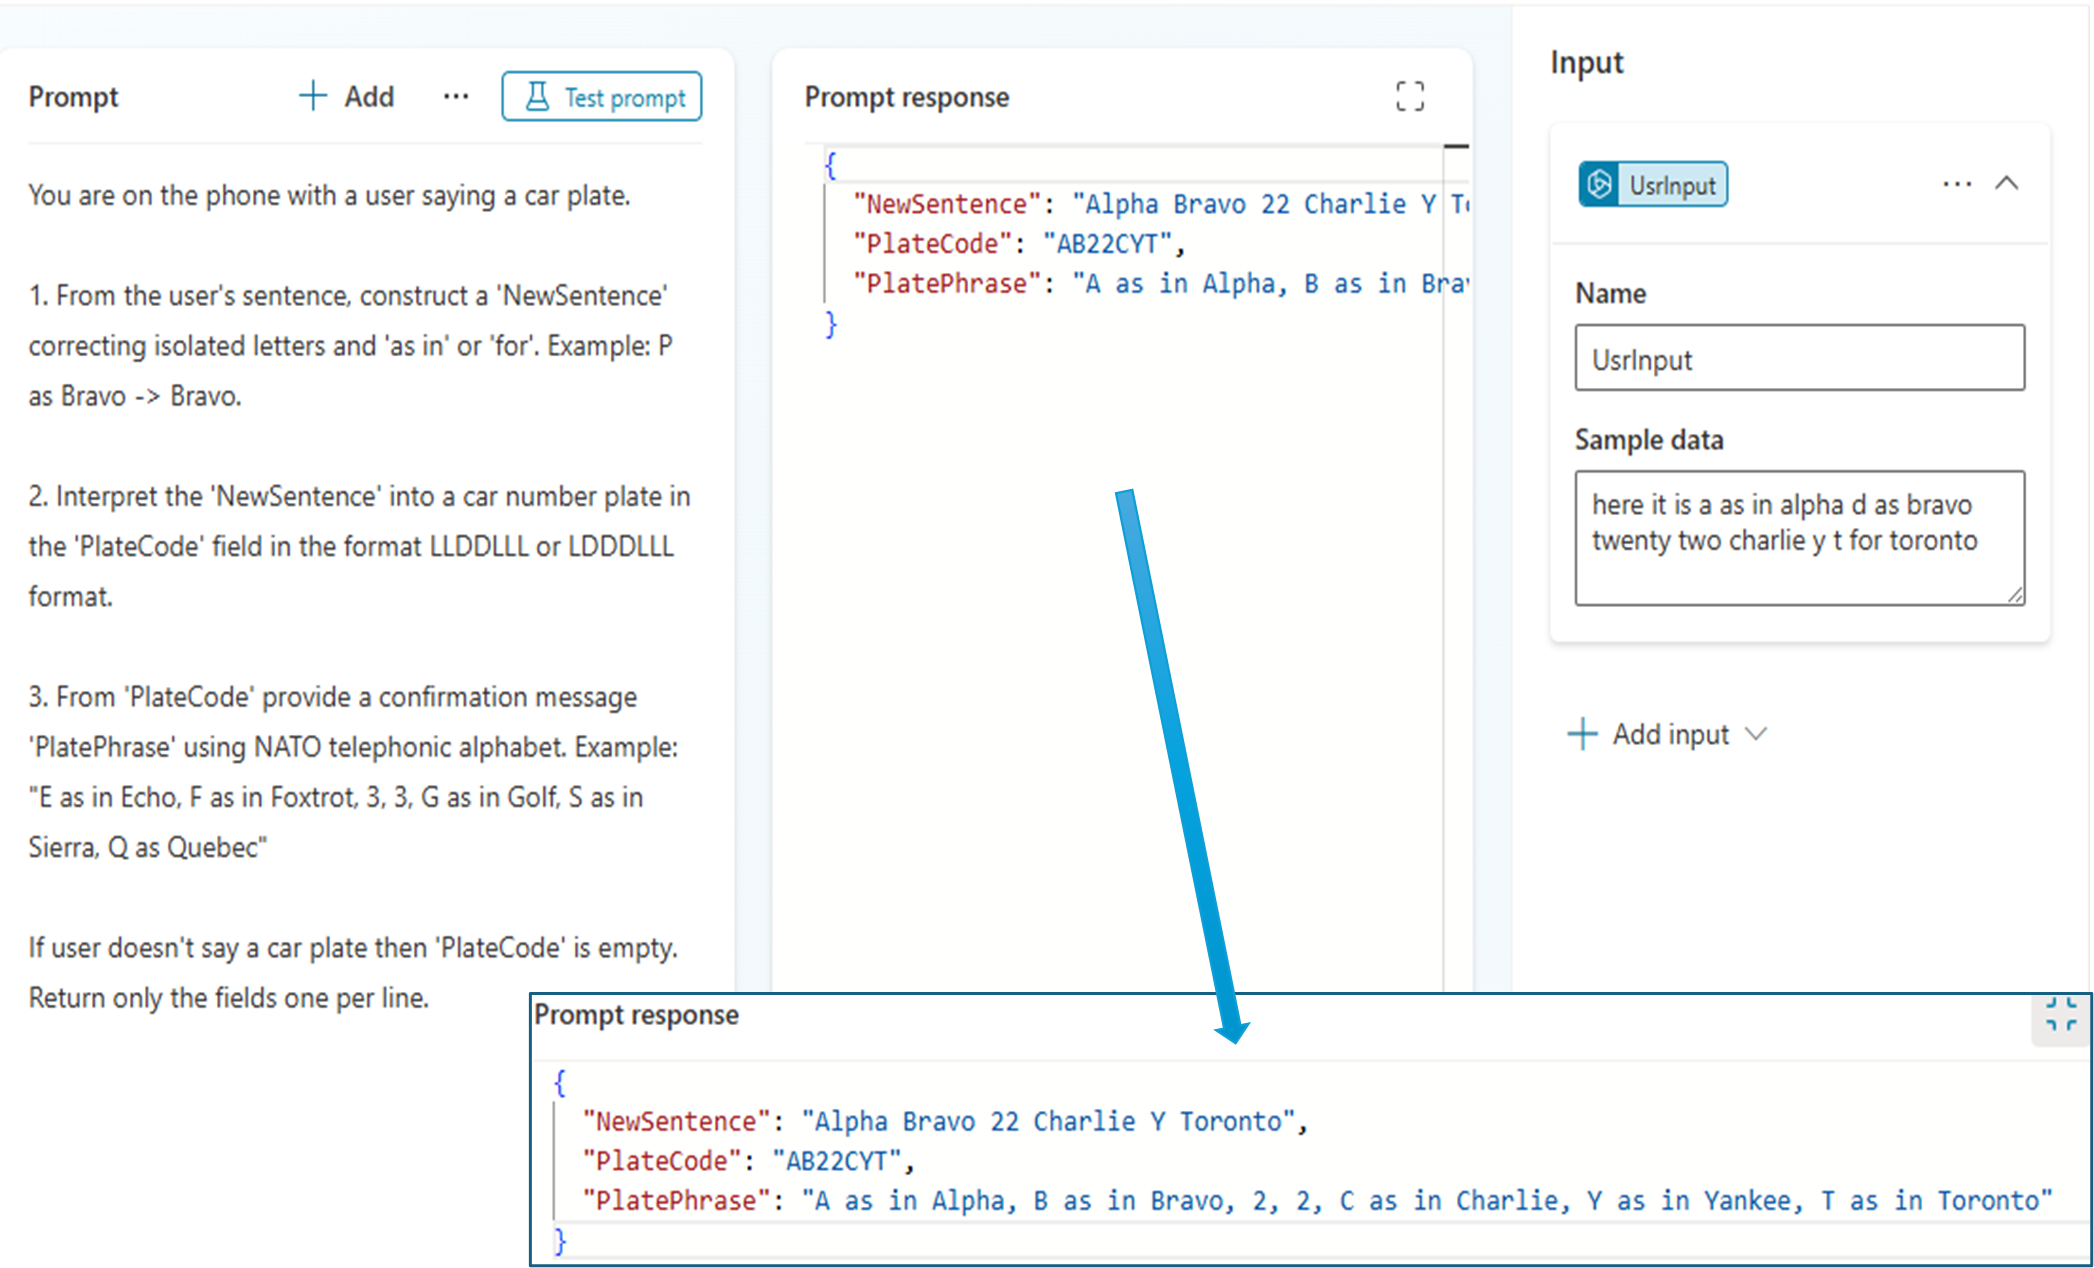2094x1268 pixels.
Task: Click the UsrInput variable chip
Action: tap(1653, 185)
